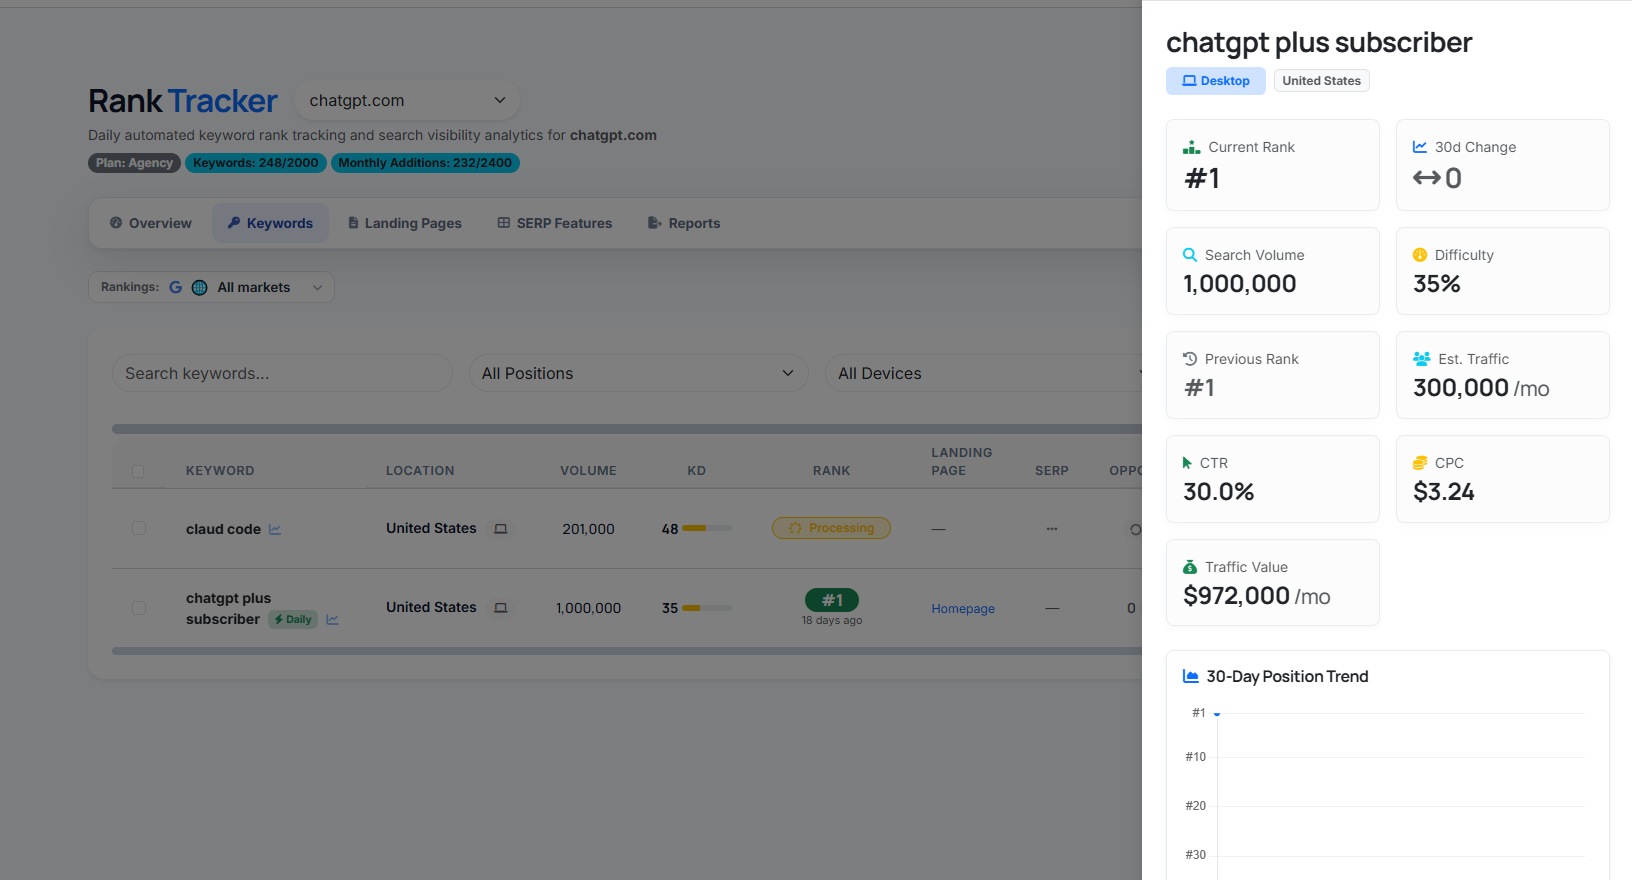The image size is (1632, 880).
Task: Click the Plan: Agency badge
Action: click(x=135, y=163)
